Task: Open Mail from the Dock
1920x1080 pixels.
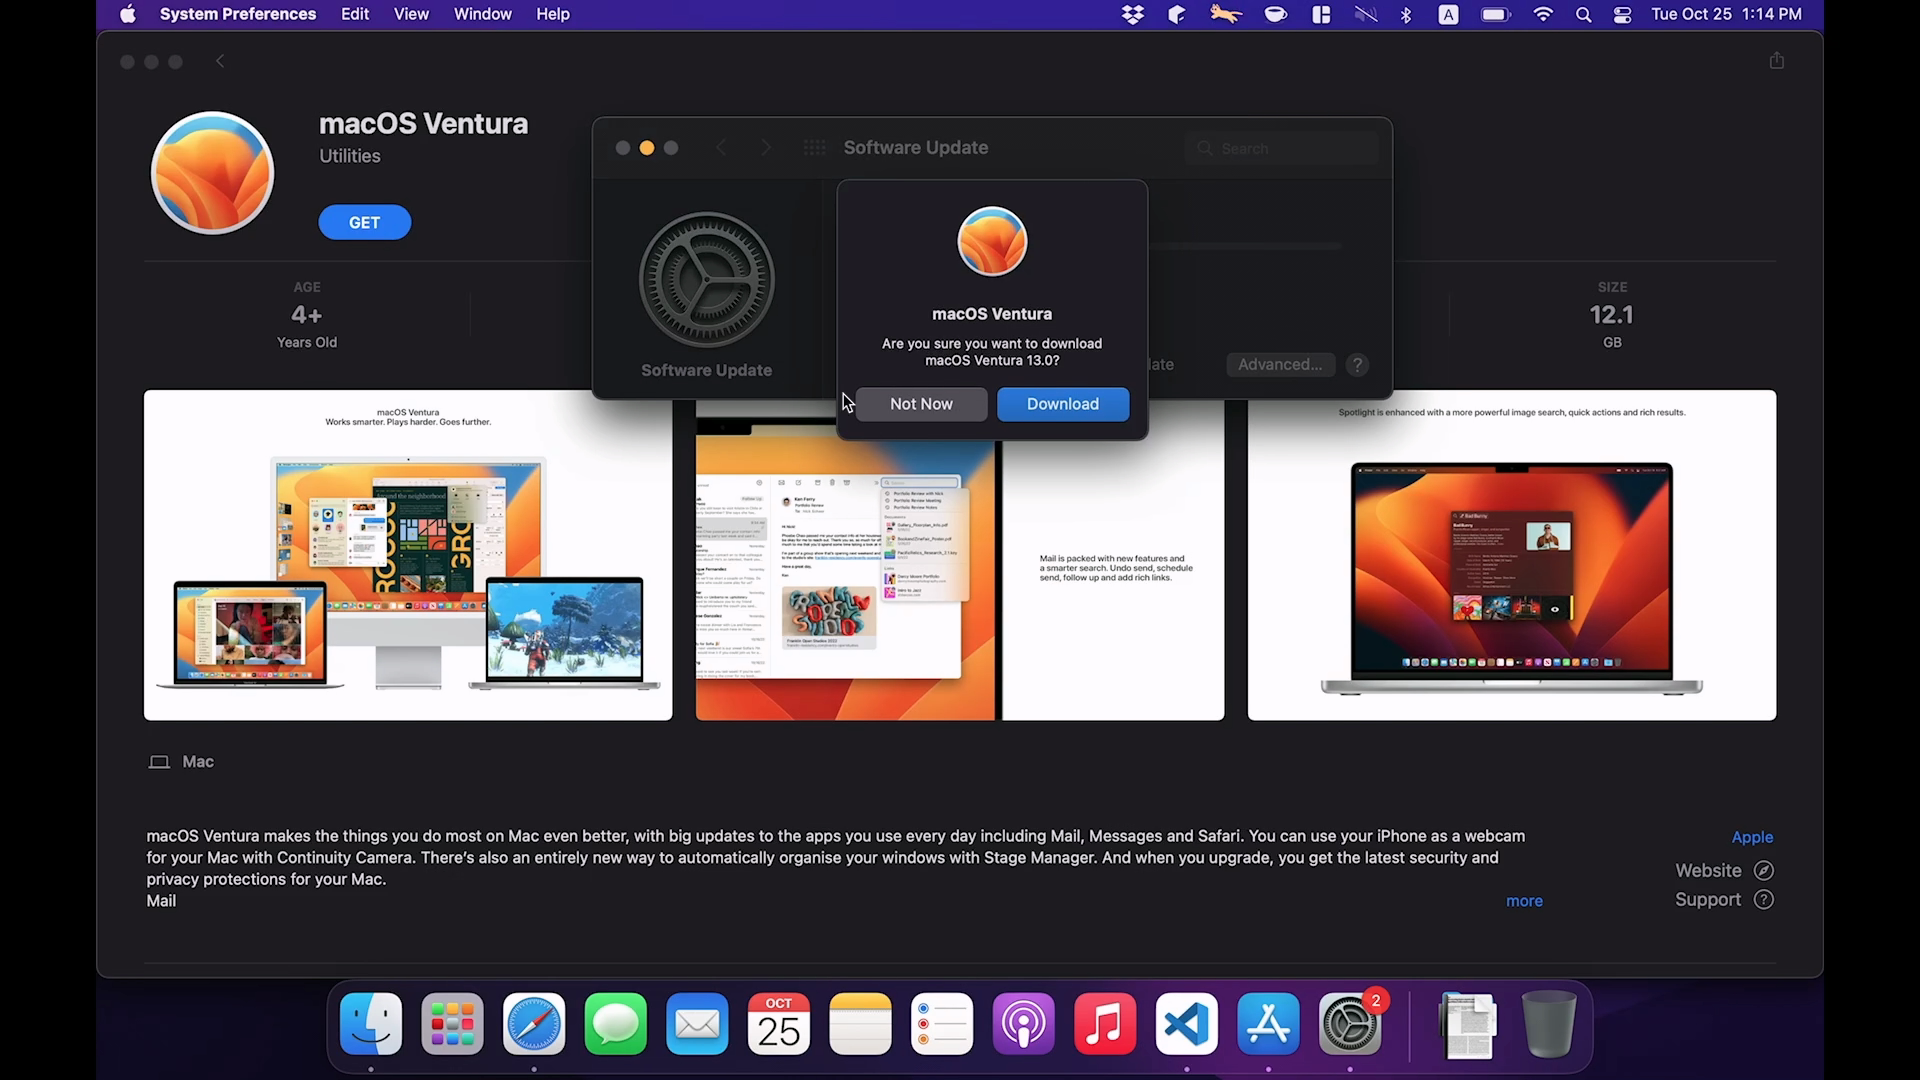Action: tap(697, 1024)
